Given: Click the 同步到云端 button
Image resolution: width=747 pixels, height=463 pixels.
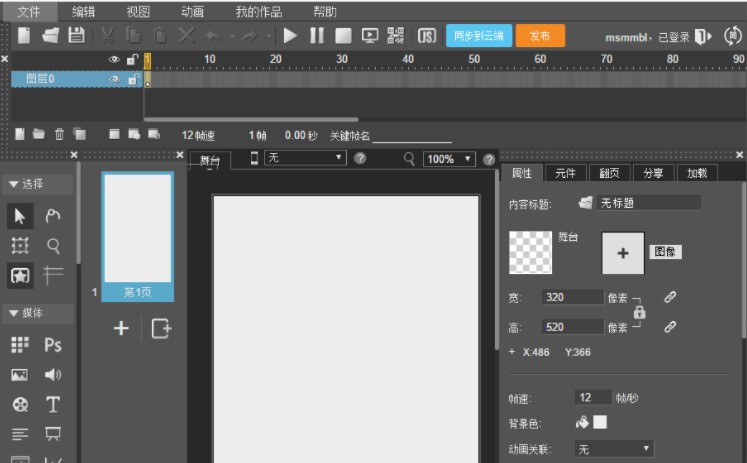Looking at the screenshot, I should (478, 36).
